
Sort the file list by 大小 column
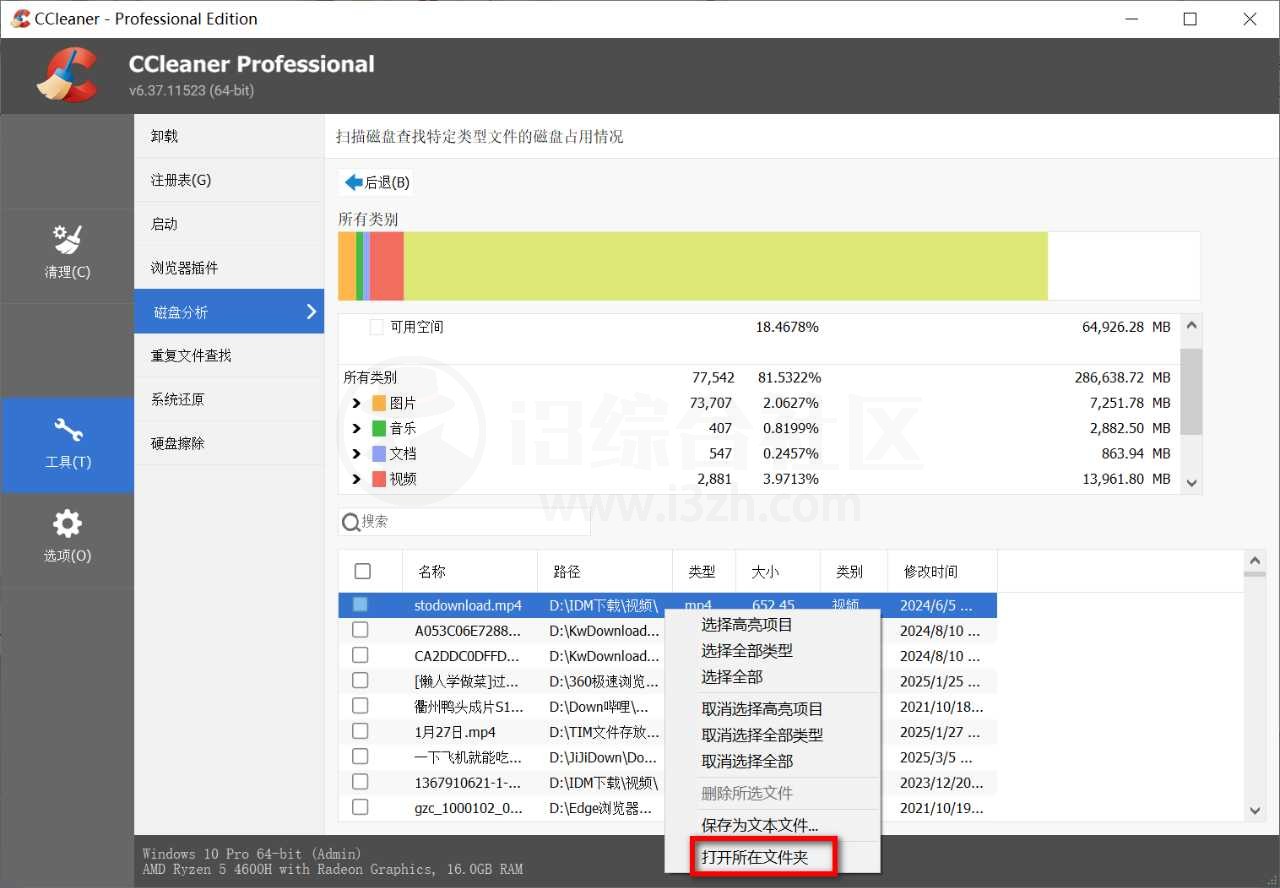click(778, 571)
